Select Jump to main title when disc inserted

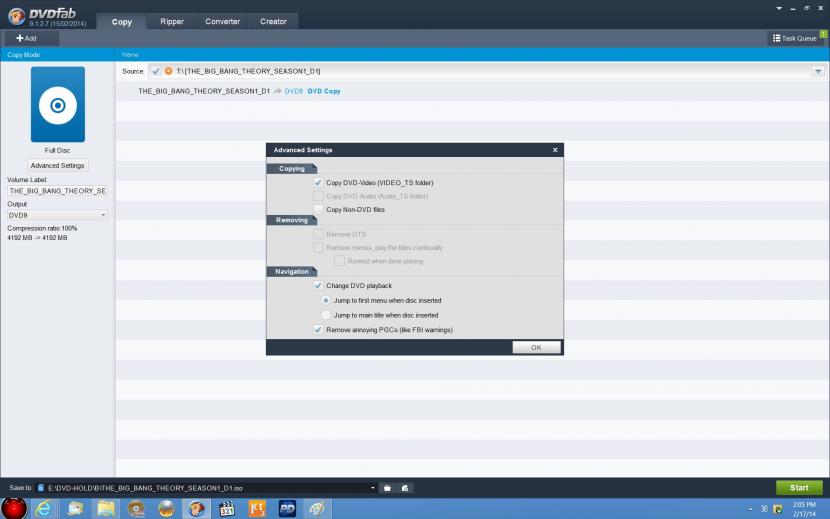click(326, 315)
